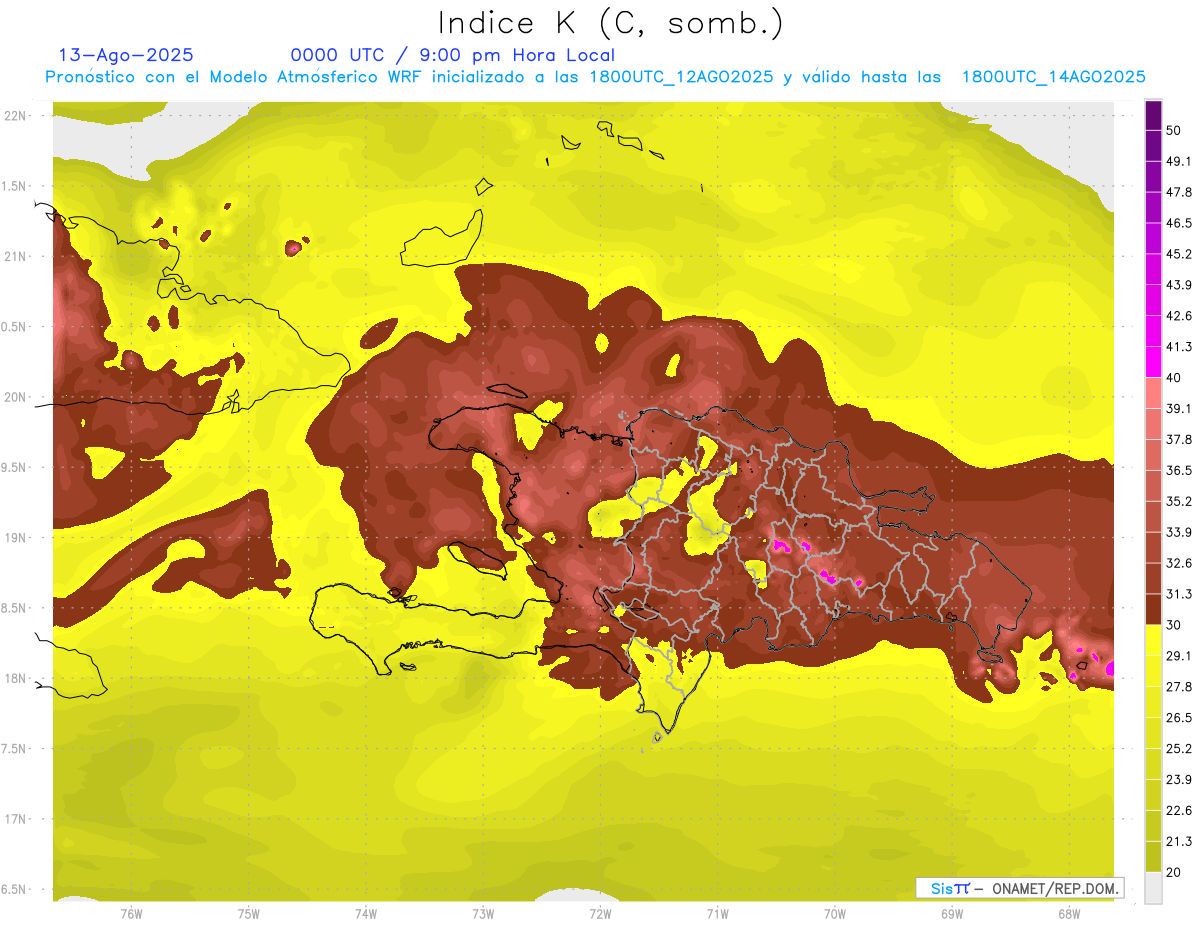Click the "19N" latitude label
This screenshot has width=1200, height=927.
point(15,537)
